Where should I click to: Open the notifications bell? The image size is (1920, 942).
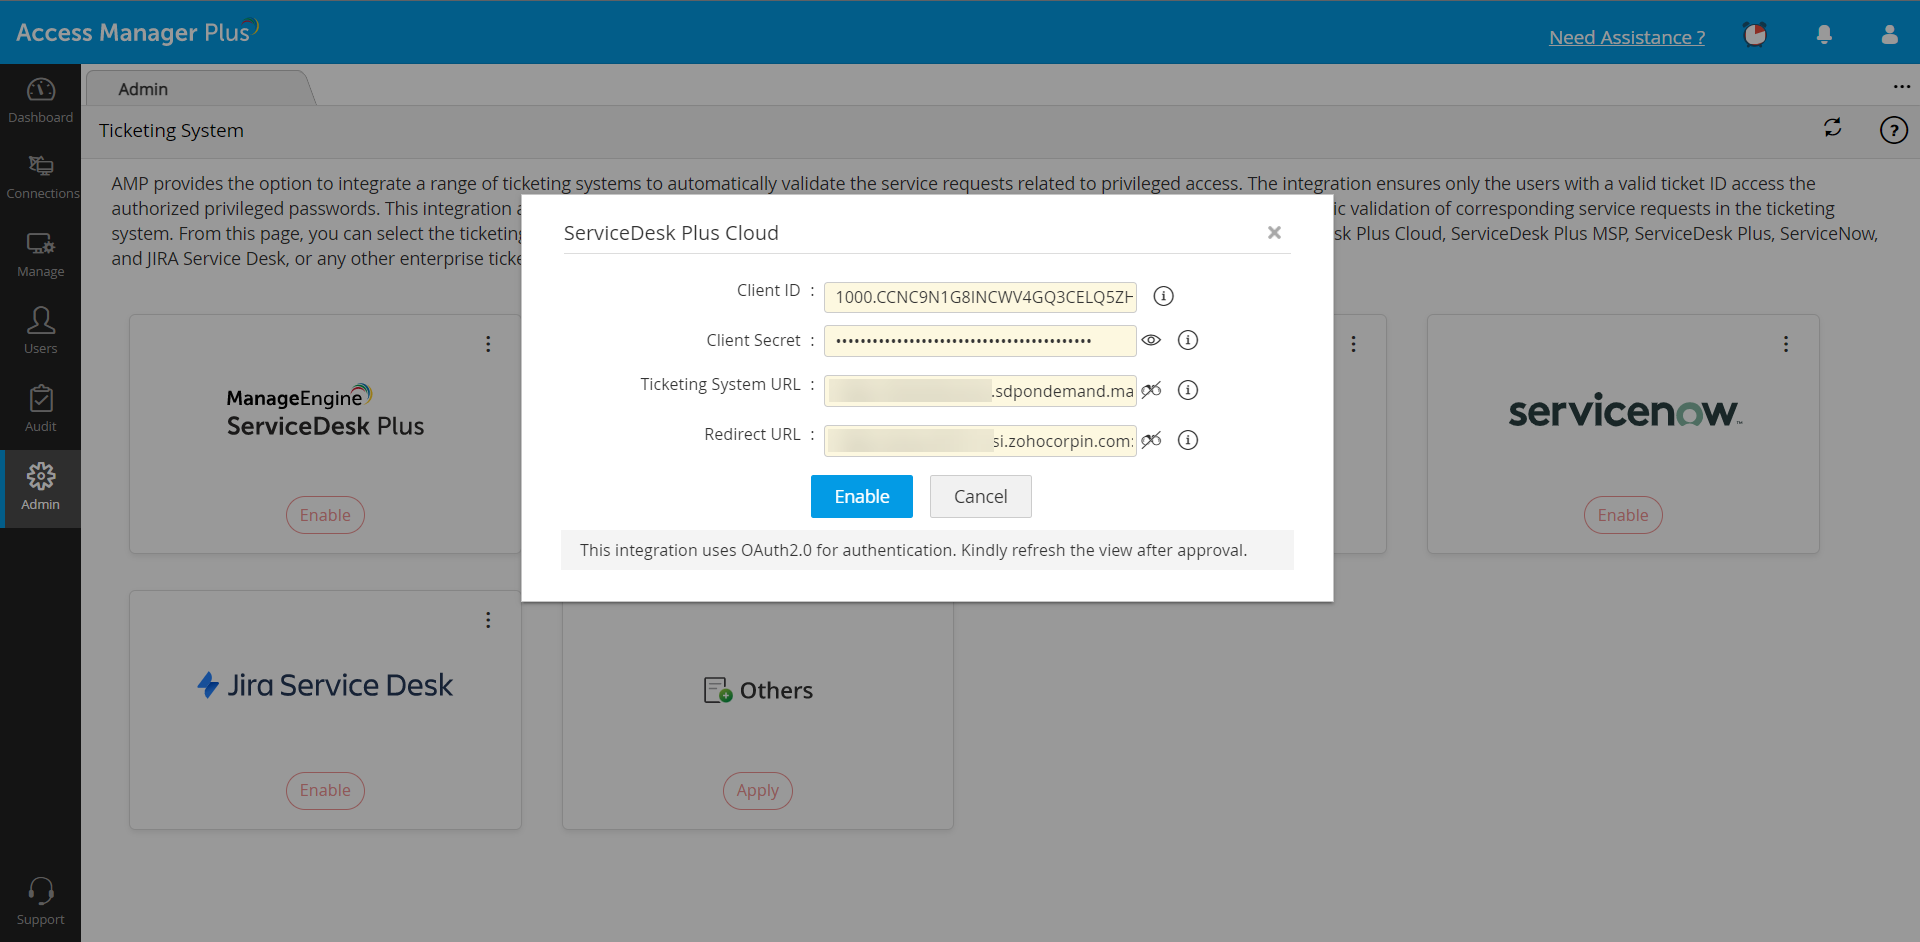pos(1824,35)
